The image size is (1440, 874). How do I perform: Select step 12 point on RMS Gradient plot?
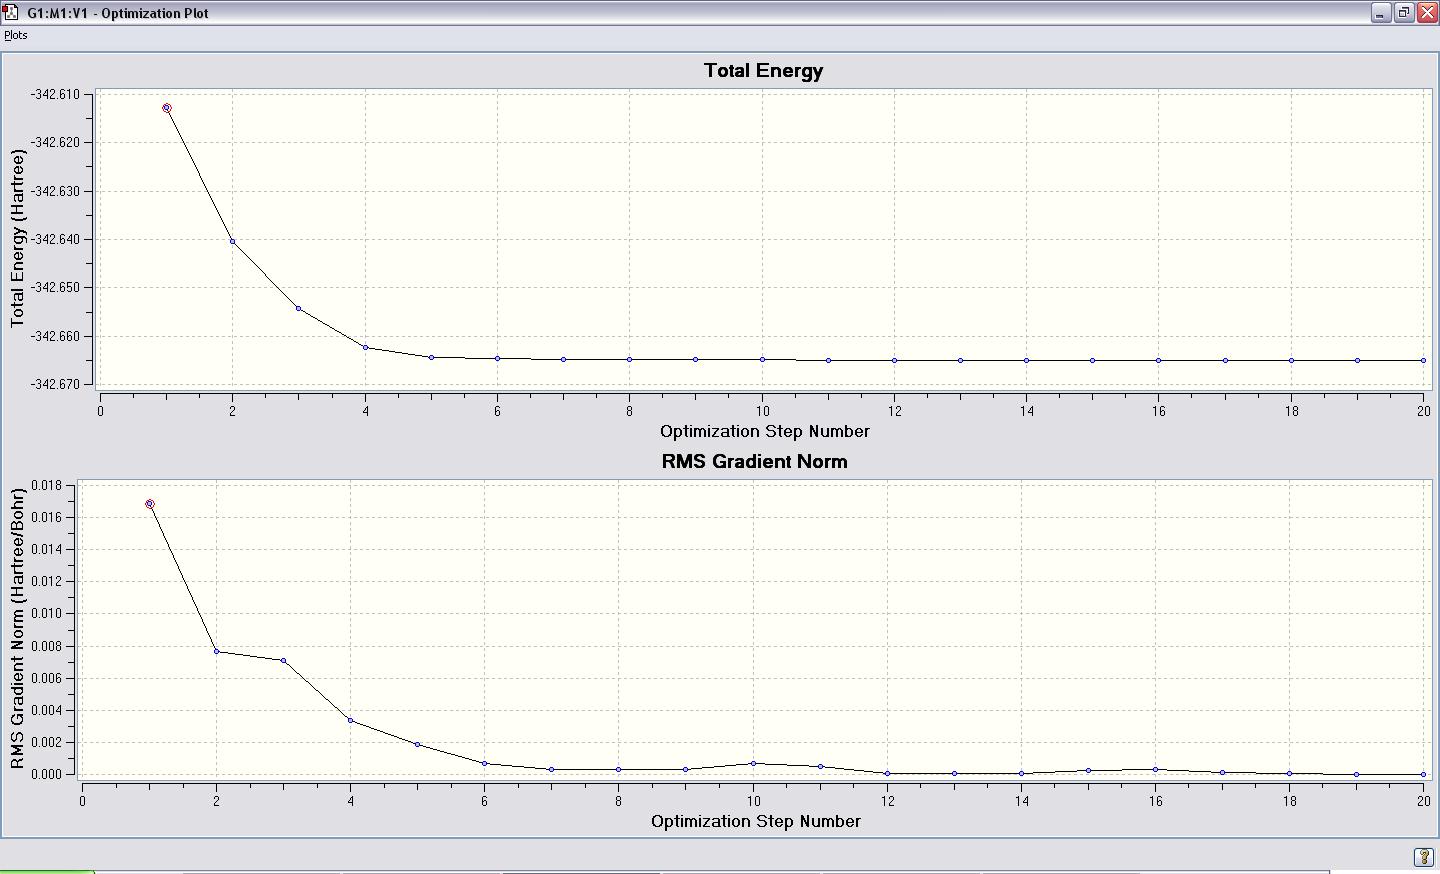coord(887,773)
